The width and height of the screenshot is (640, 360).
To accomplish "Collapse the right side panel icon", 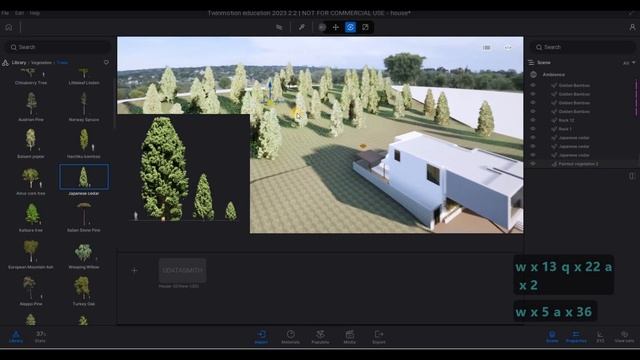I will (x=632, y=176).
